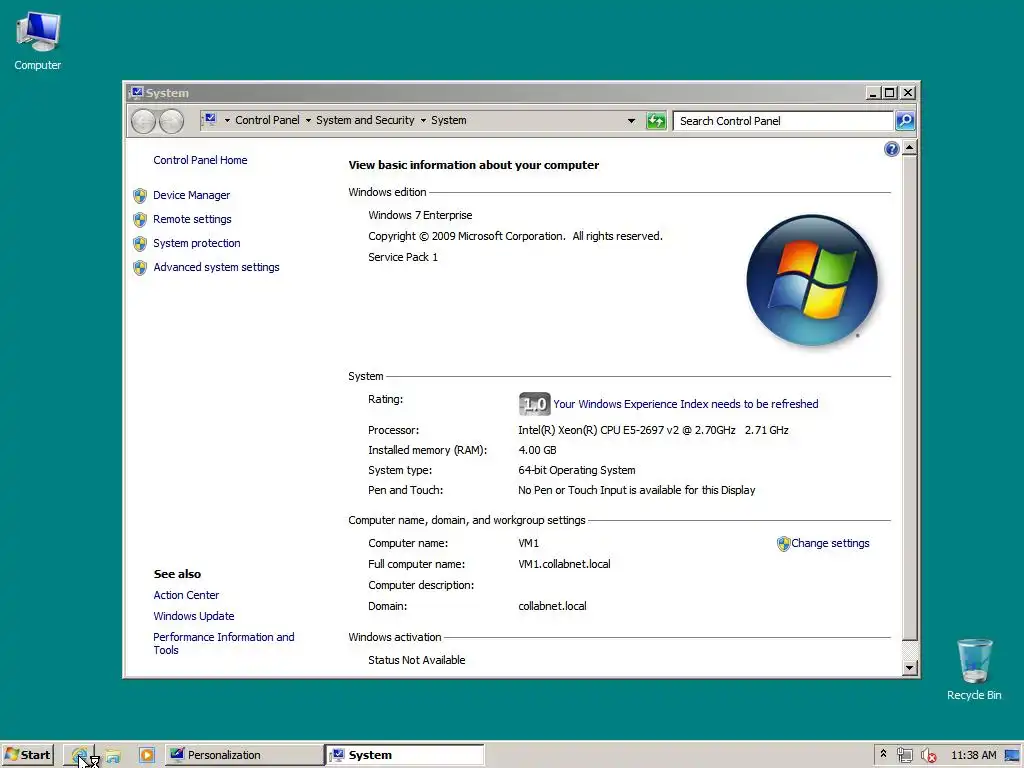The image size is (1024, 768).
Task: Click the network tray icon
Action: click(x=904, y=755)
